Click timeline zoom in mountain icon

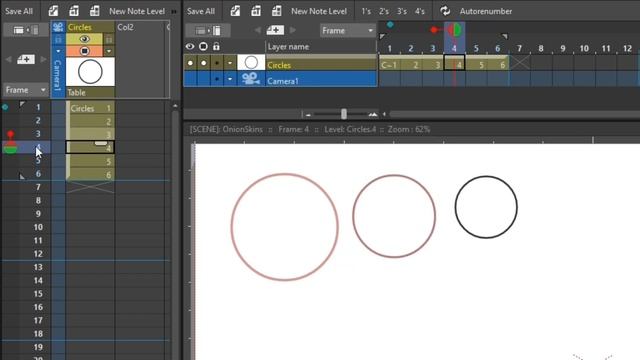(372, 115)
